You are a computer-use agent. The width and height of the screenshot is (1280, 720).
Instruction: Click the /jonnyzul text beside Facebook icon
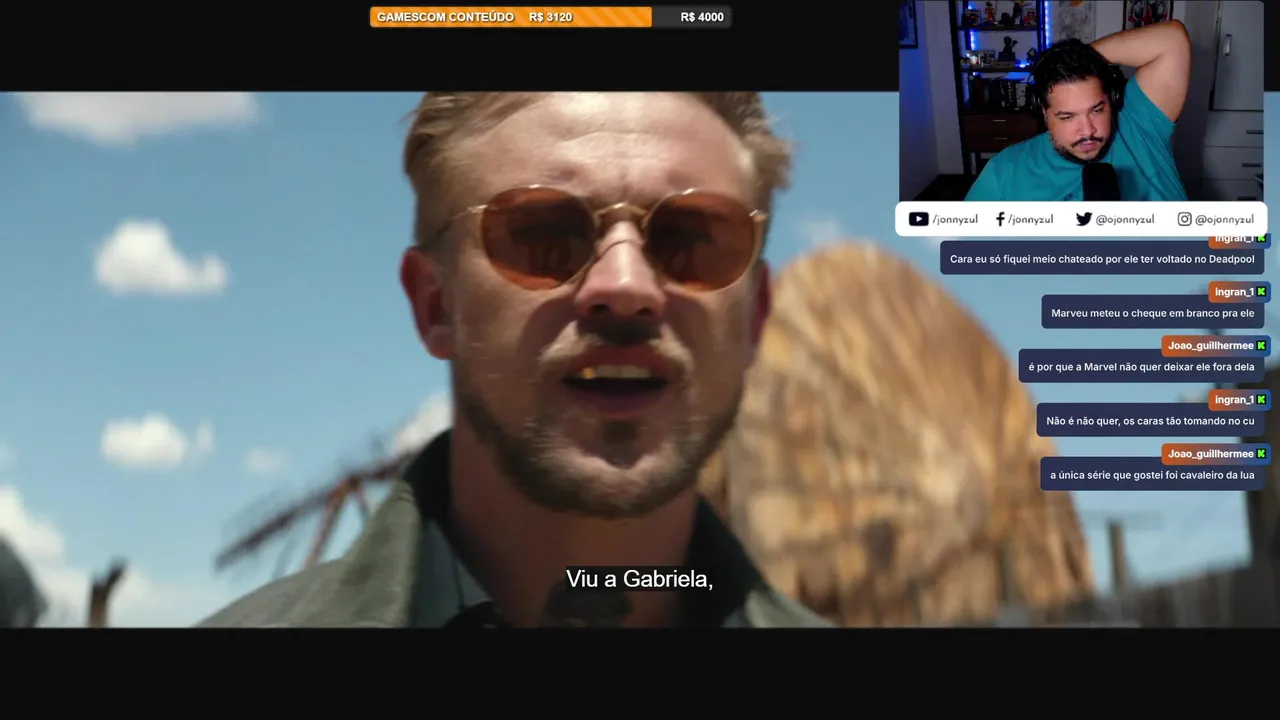[x=1030, y=219]
